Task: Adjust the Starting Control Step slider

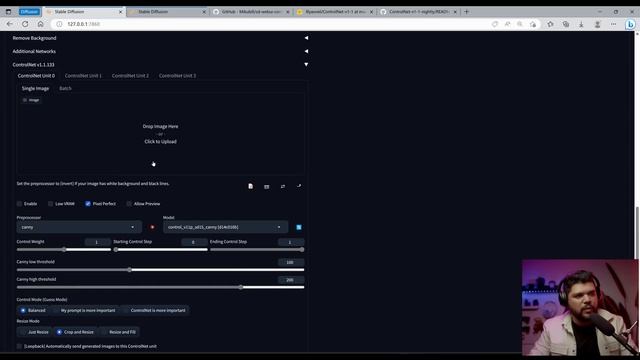Action: coord(160,249)
